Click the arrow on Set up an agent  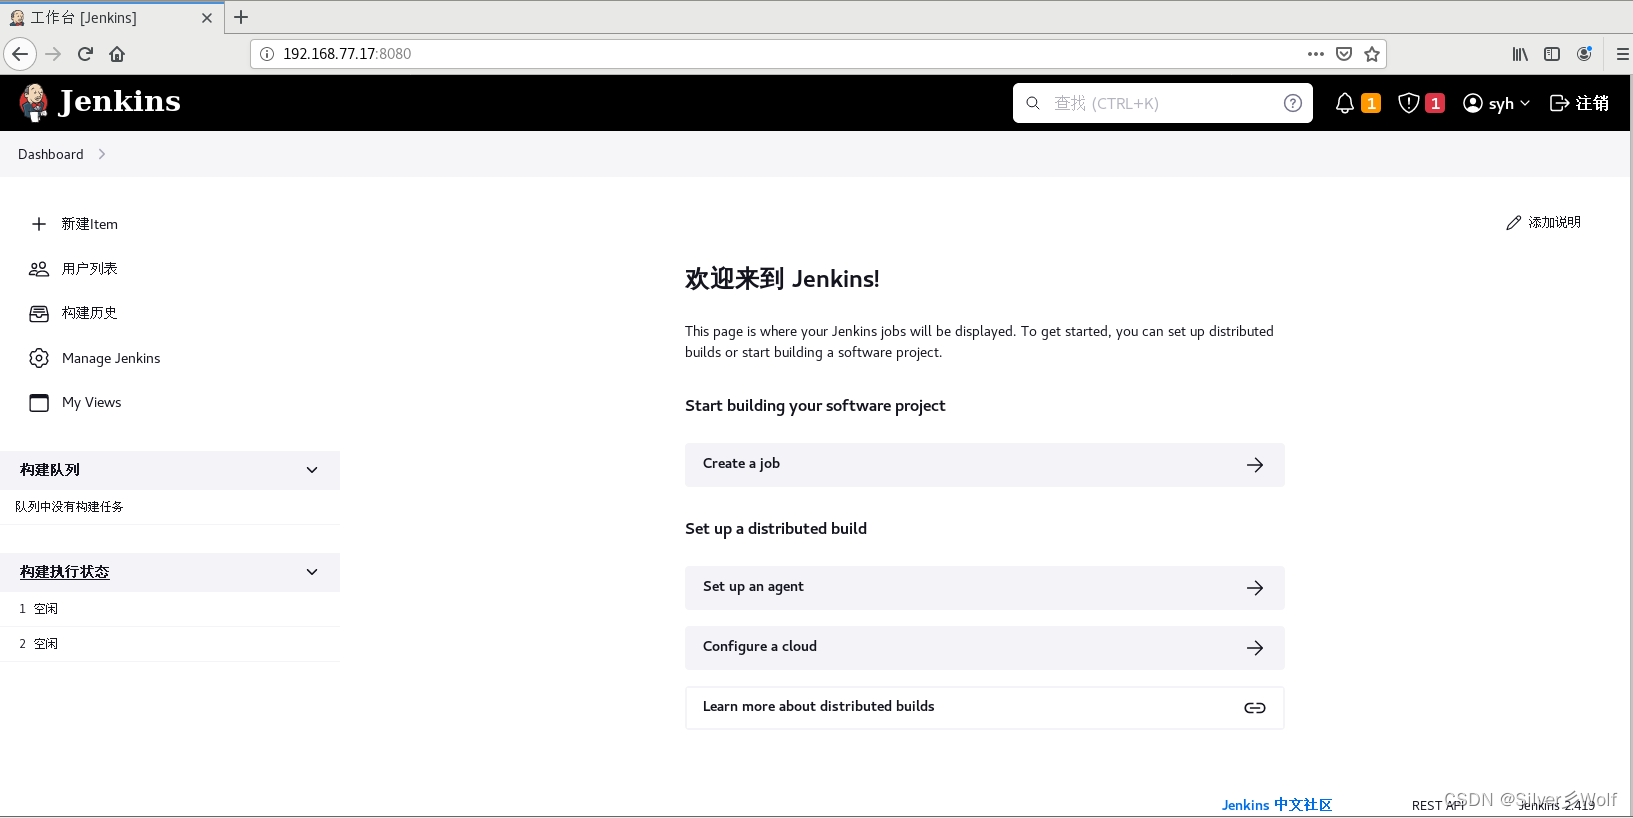coord(1255,588)
